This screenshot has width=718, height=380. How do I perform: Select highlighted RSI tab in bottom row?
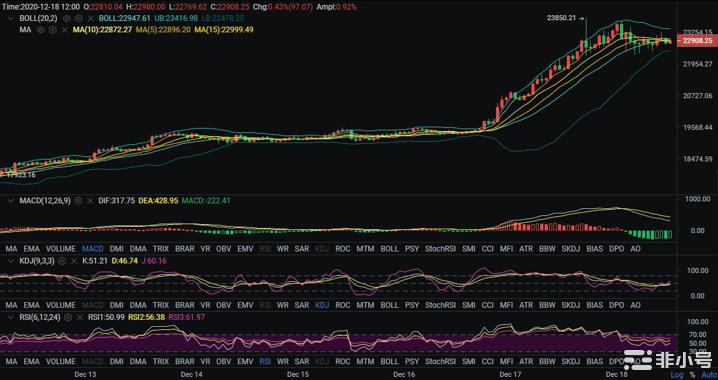265,362
